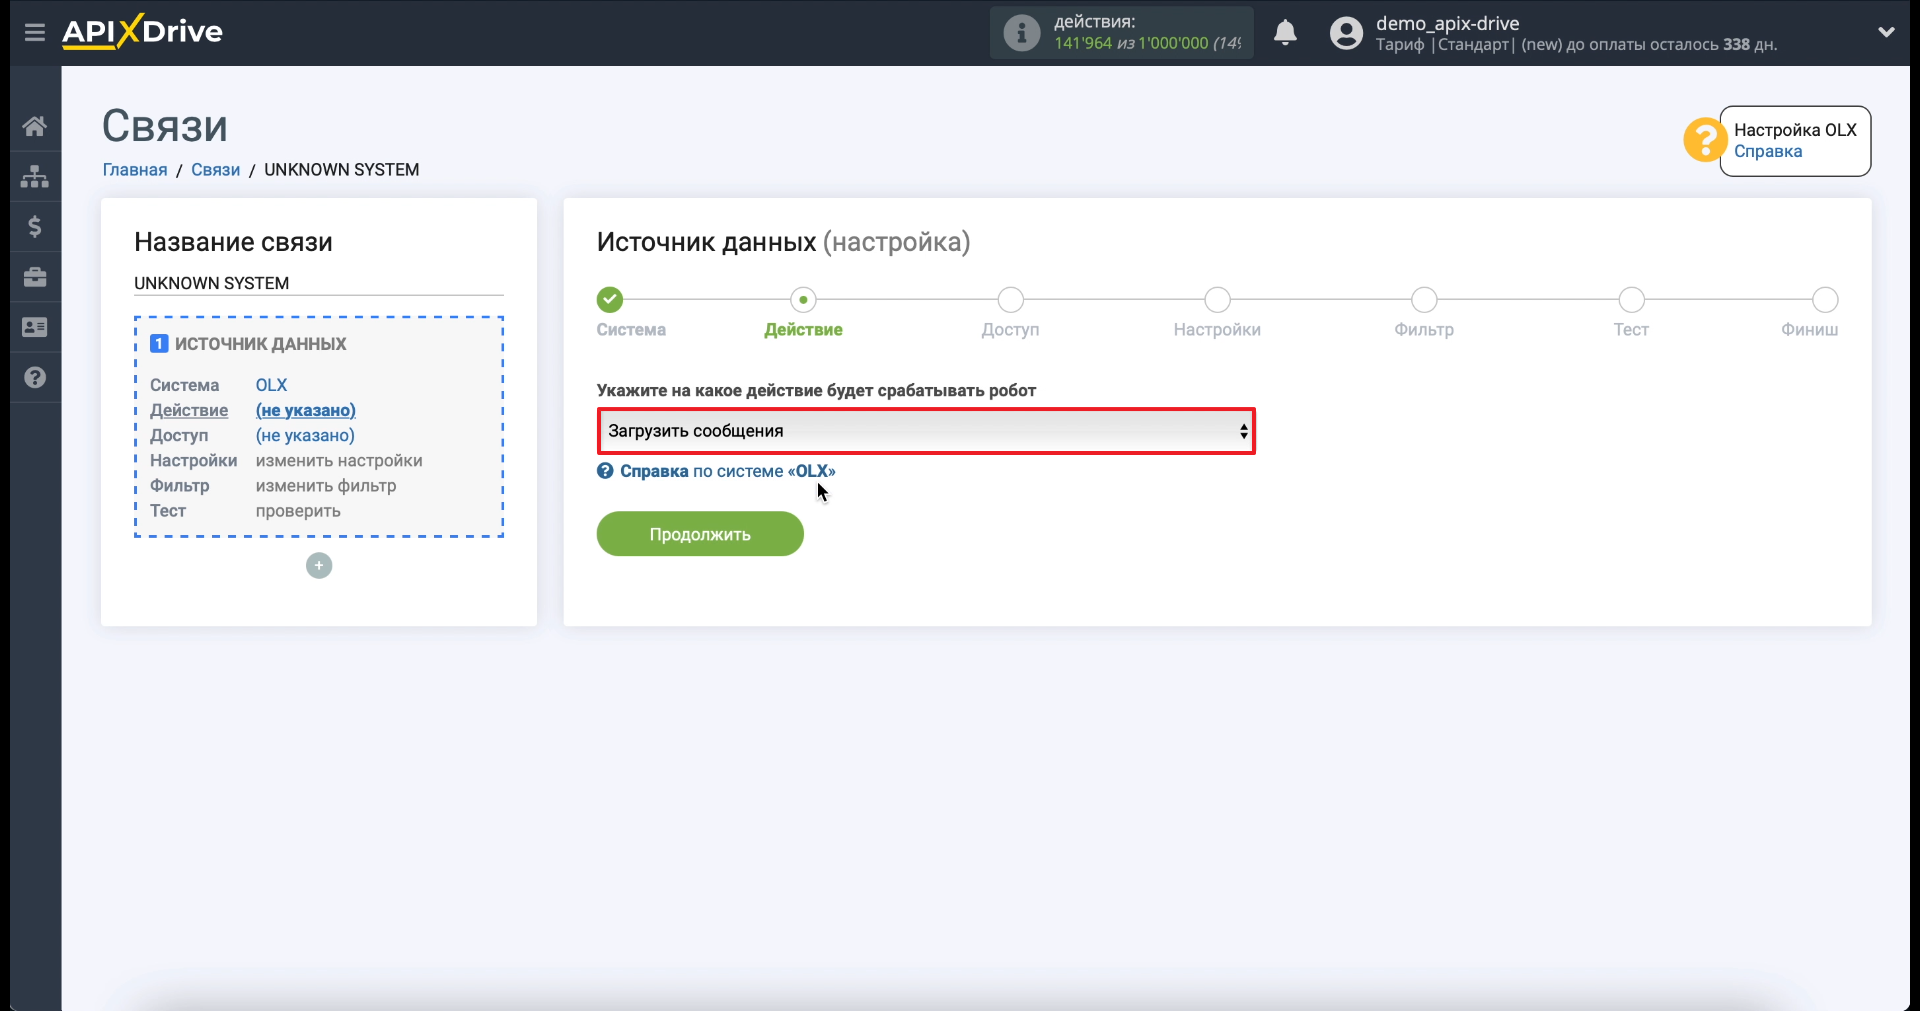Open Справка по системе OLX link
Screen dimensions: 1920x1011
tap(727, 471)
